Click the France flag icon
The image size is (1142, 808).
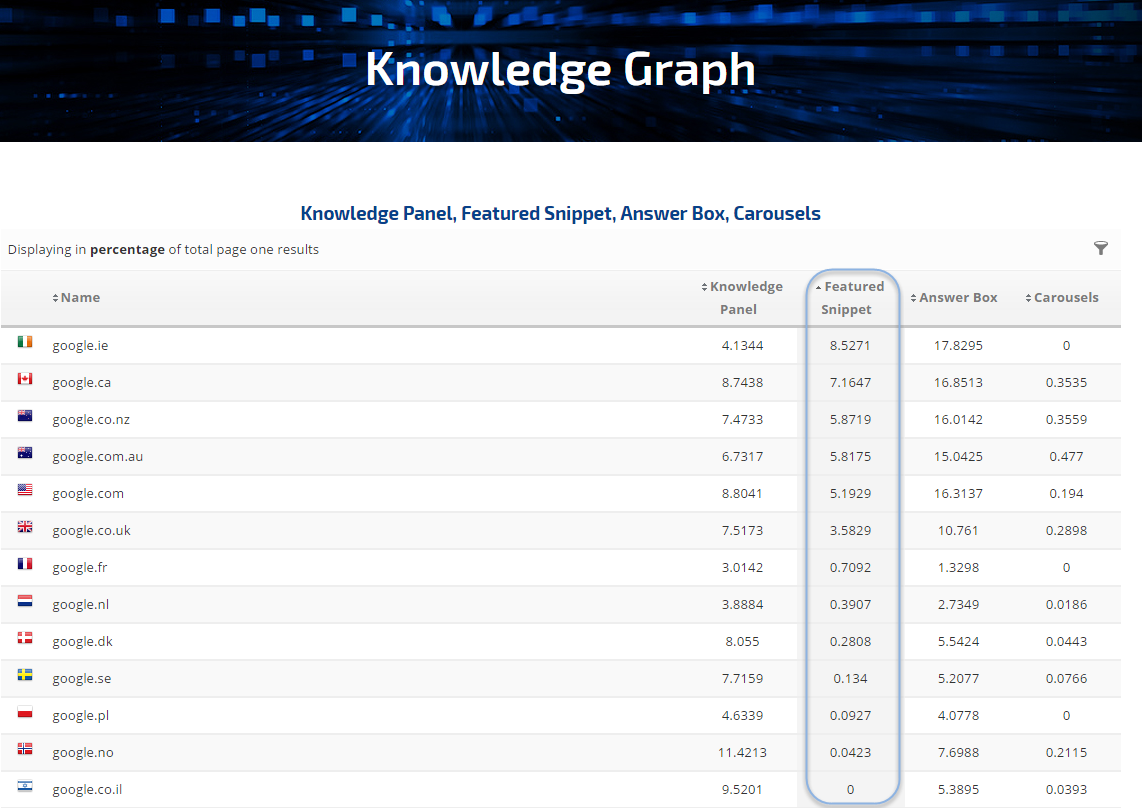coord(25,564)
